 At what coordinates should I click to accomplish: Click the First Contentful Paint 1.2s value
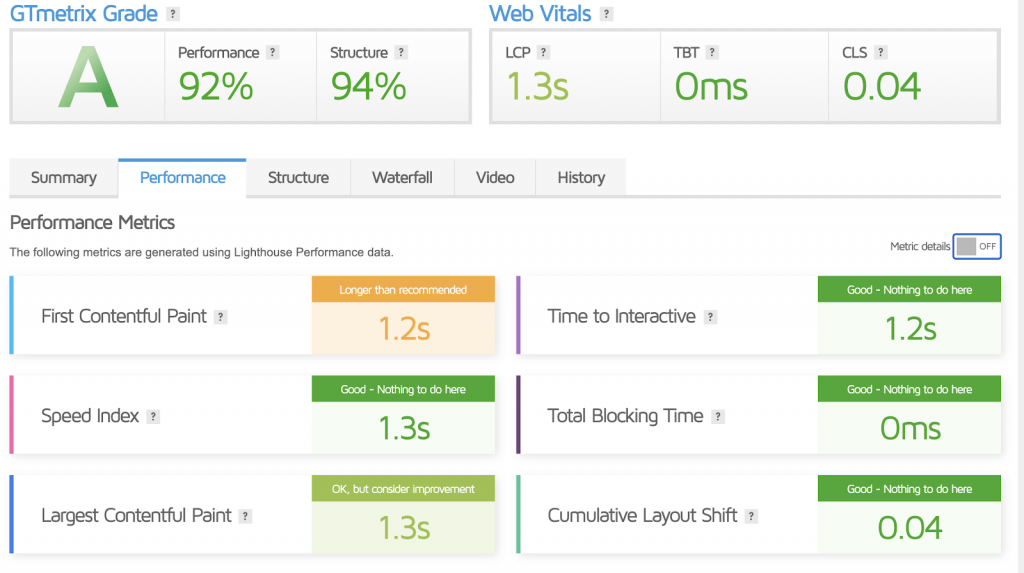[404, 329]
